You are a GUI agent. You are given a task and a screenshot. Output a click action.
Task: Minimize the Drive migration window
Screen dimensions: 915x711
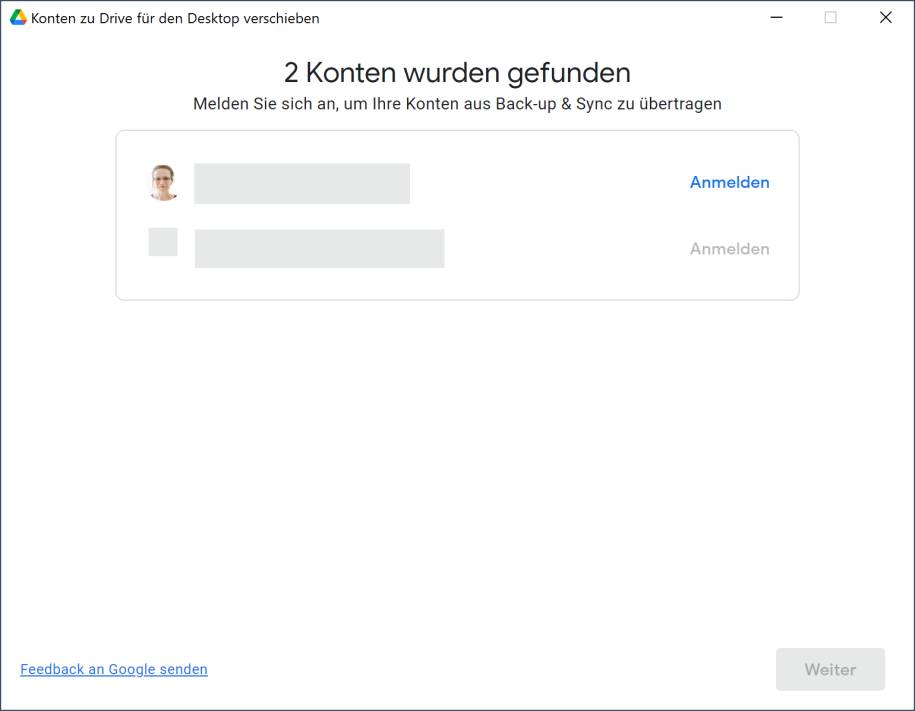[x=776, y=18]
